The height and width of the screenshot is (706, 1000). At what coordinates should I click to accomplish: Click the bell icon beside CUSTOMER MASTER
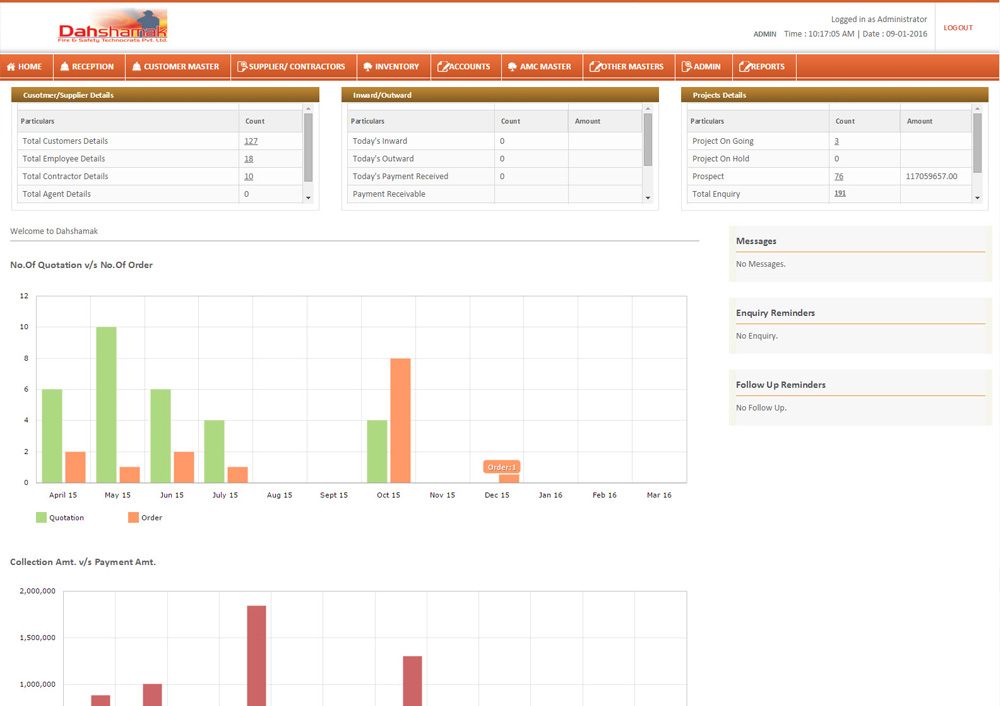(x=136, y=66)
